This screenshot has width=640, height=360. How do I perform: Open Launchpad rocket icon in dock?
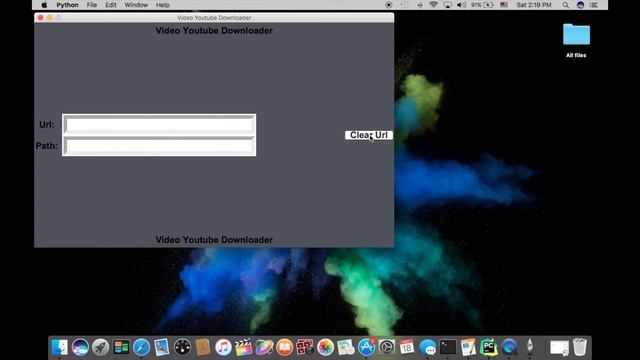pyautogui.click(x=100, y=347)
